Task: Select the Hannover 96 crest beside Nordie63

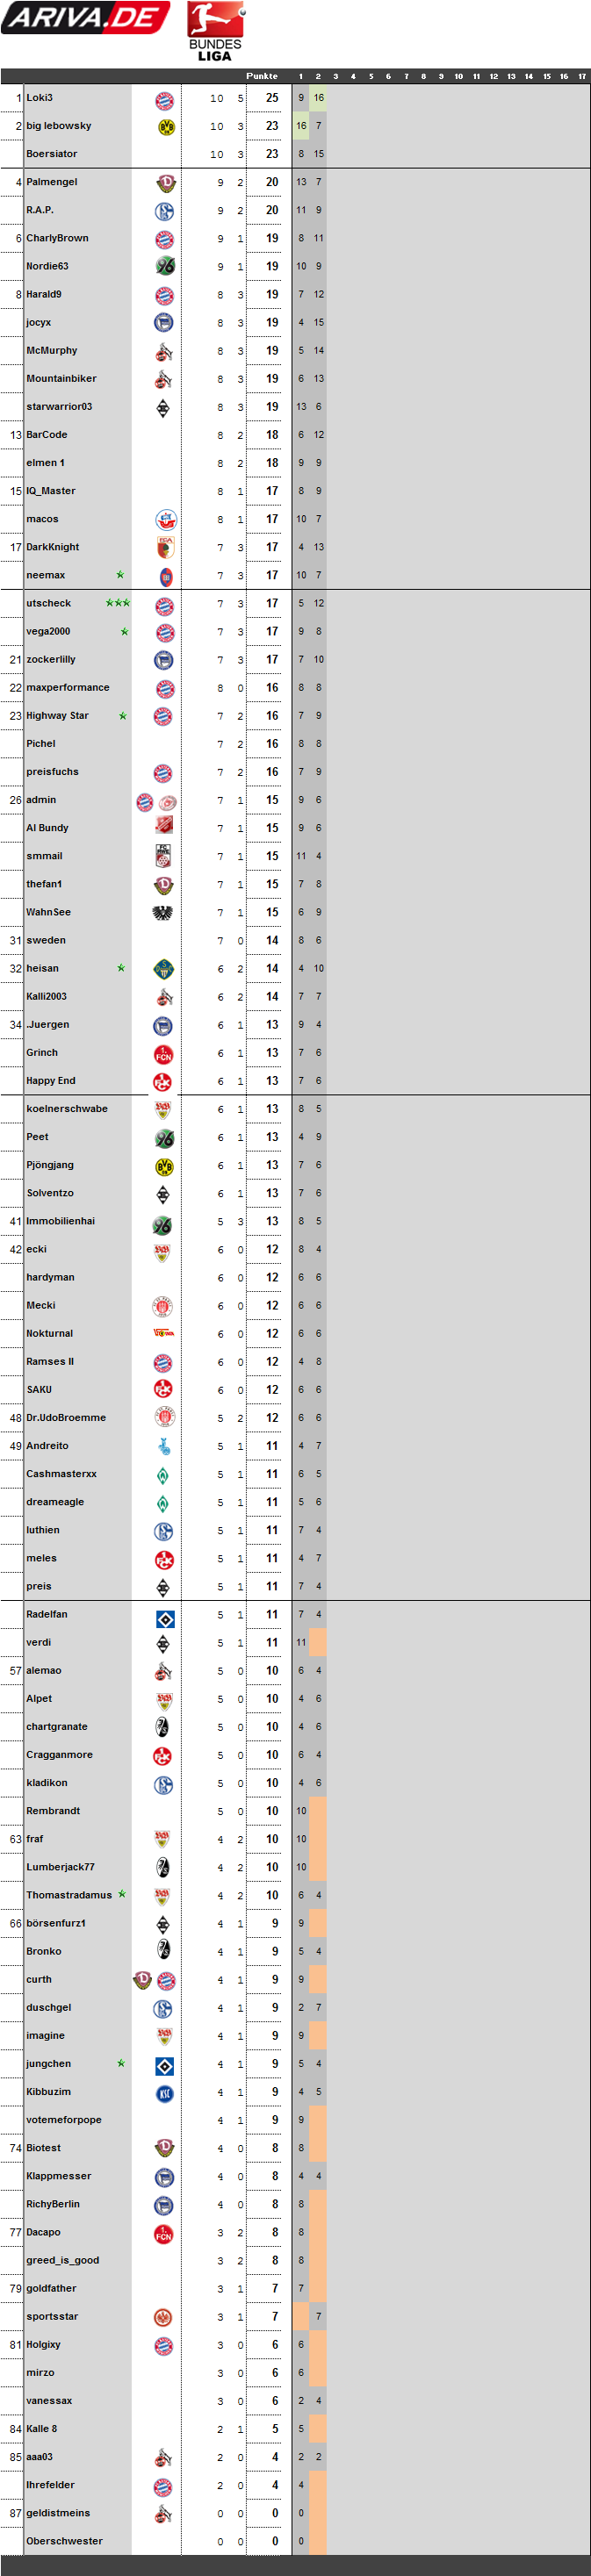Action: [166, 267]
